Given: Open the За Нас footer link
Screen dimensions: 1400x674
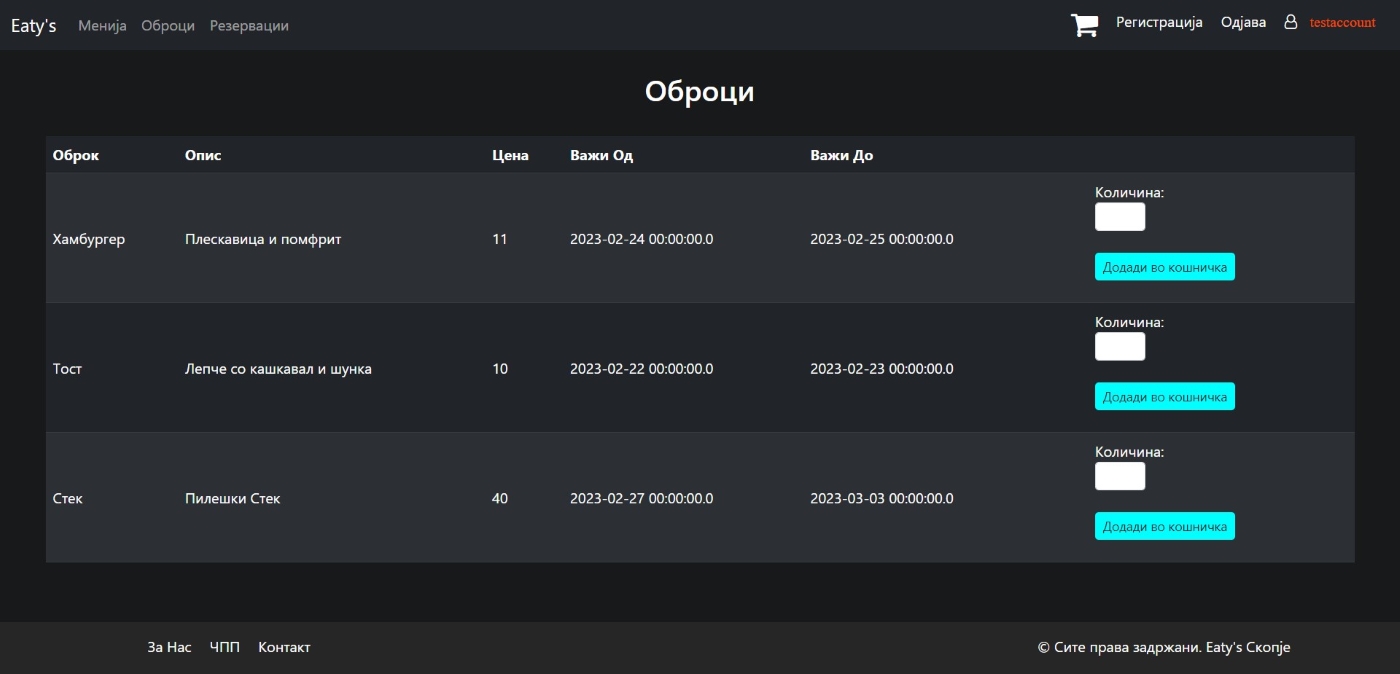Looking at the screenshot, I should pos(169,648).
